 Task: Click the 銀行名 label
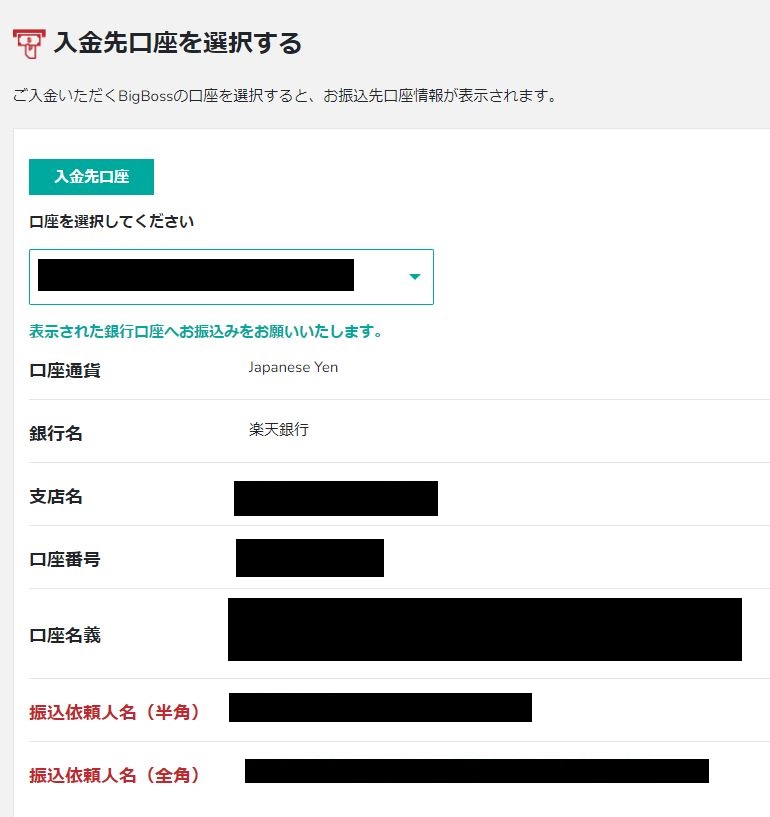(56, 434)
